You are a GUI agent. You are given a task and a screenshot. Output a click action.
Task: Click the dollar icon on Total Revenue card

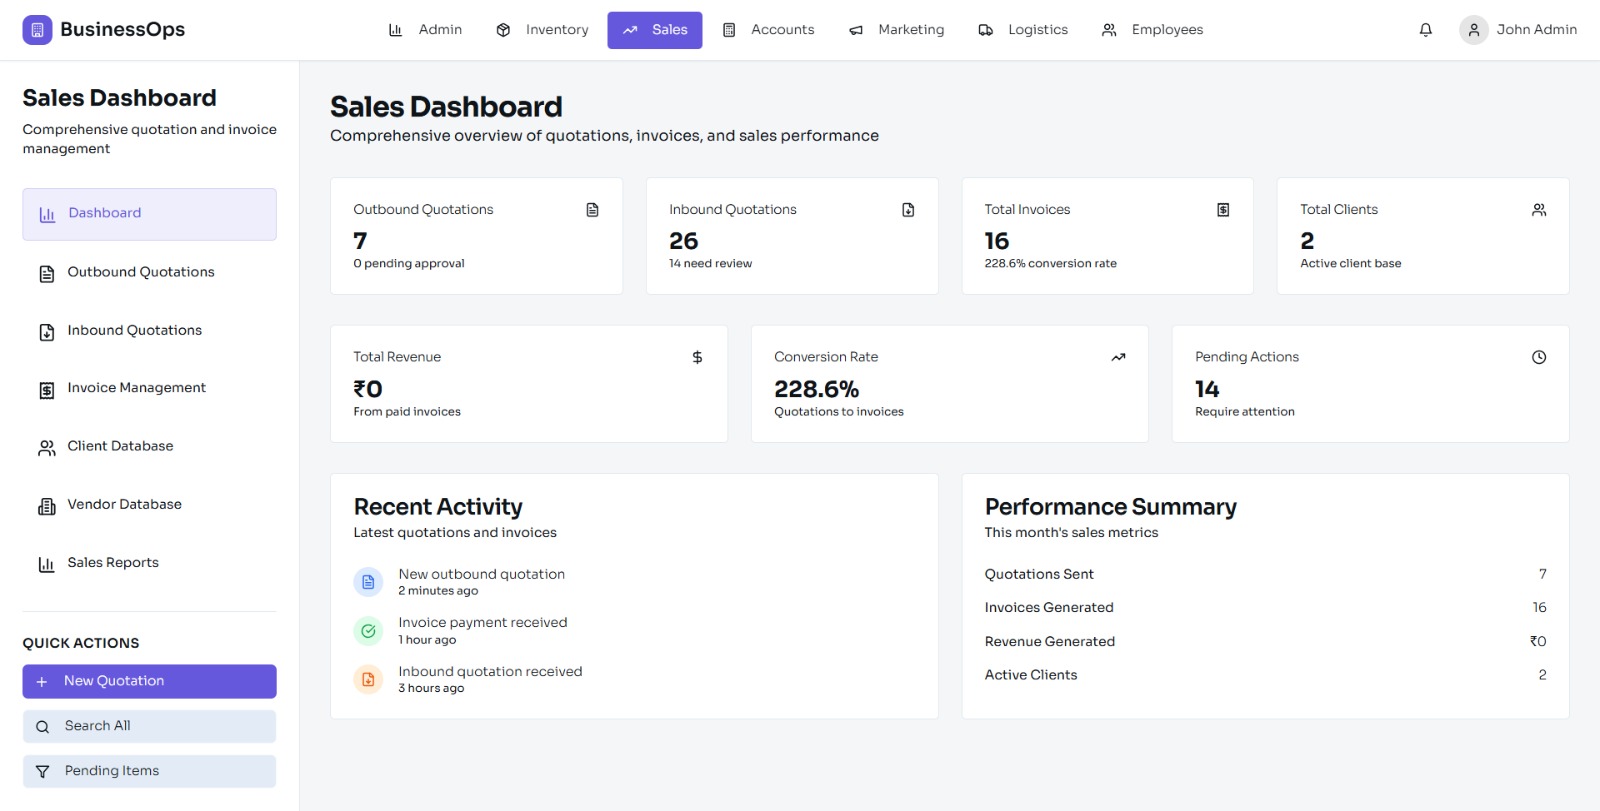[x=697, y=357]
